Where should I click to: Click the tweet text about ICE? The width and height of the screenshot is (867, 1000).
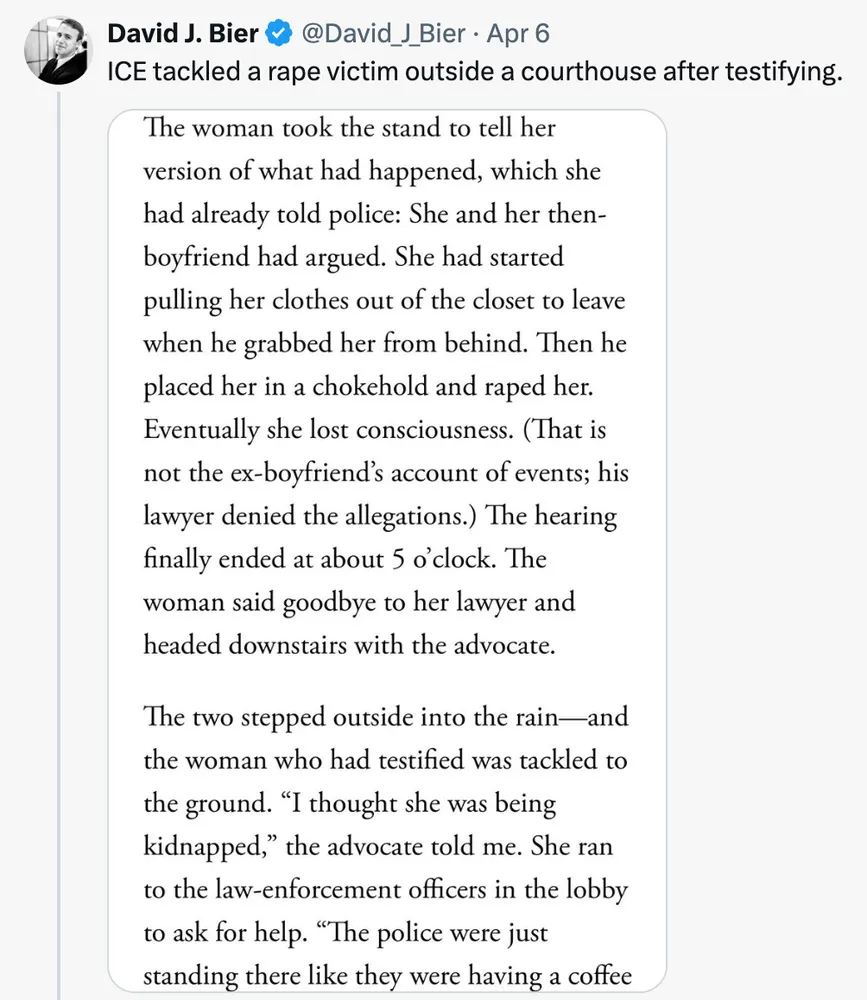470,72
